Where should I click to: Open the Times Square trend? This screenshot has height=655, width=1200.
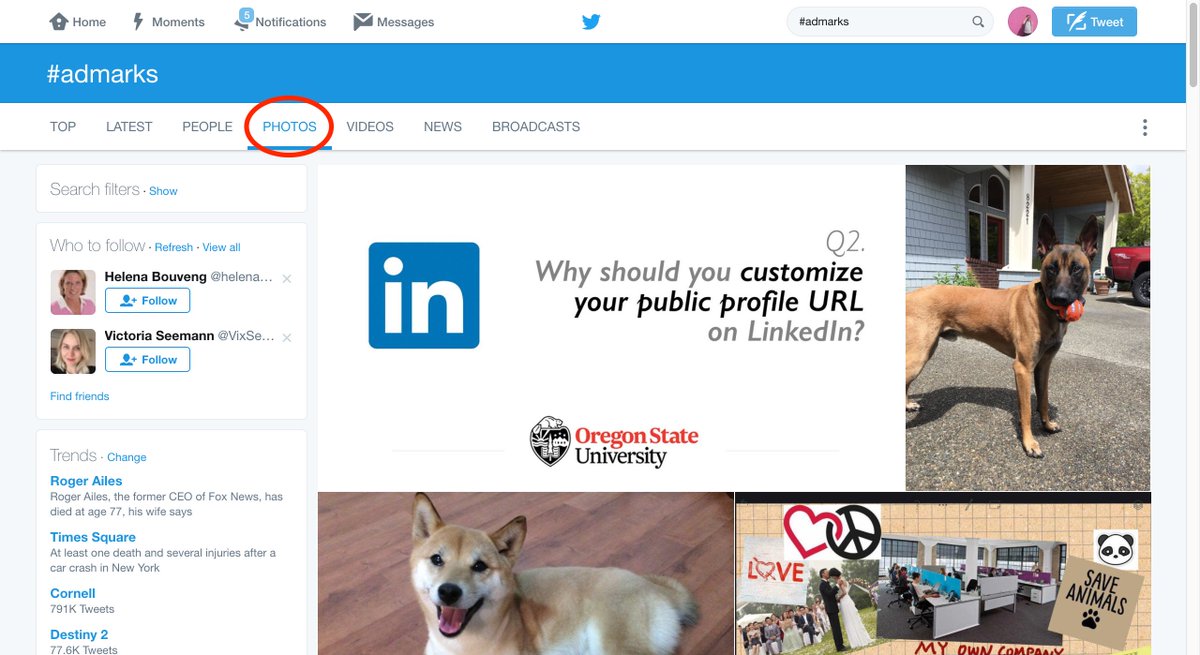93,537
